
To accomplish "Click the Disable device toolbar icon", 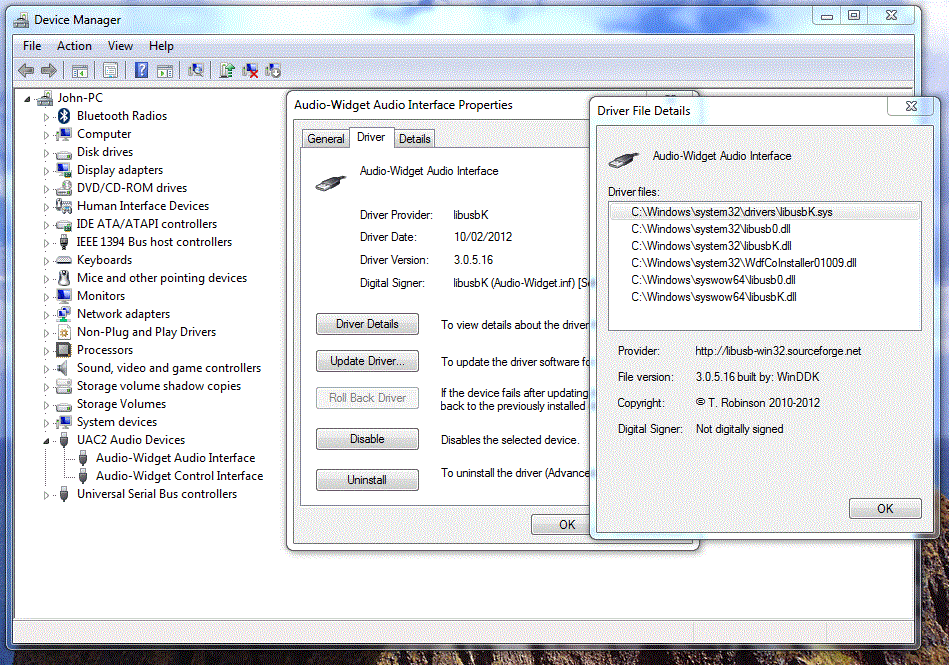I will click(x=273, y=71).
